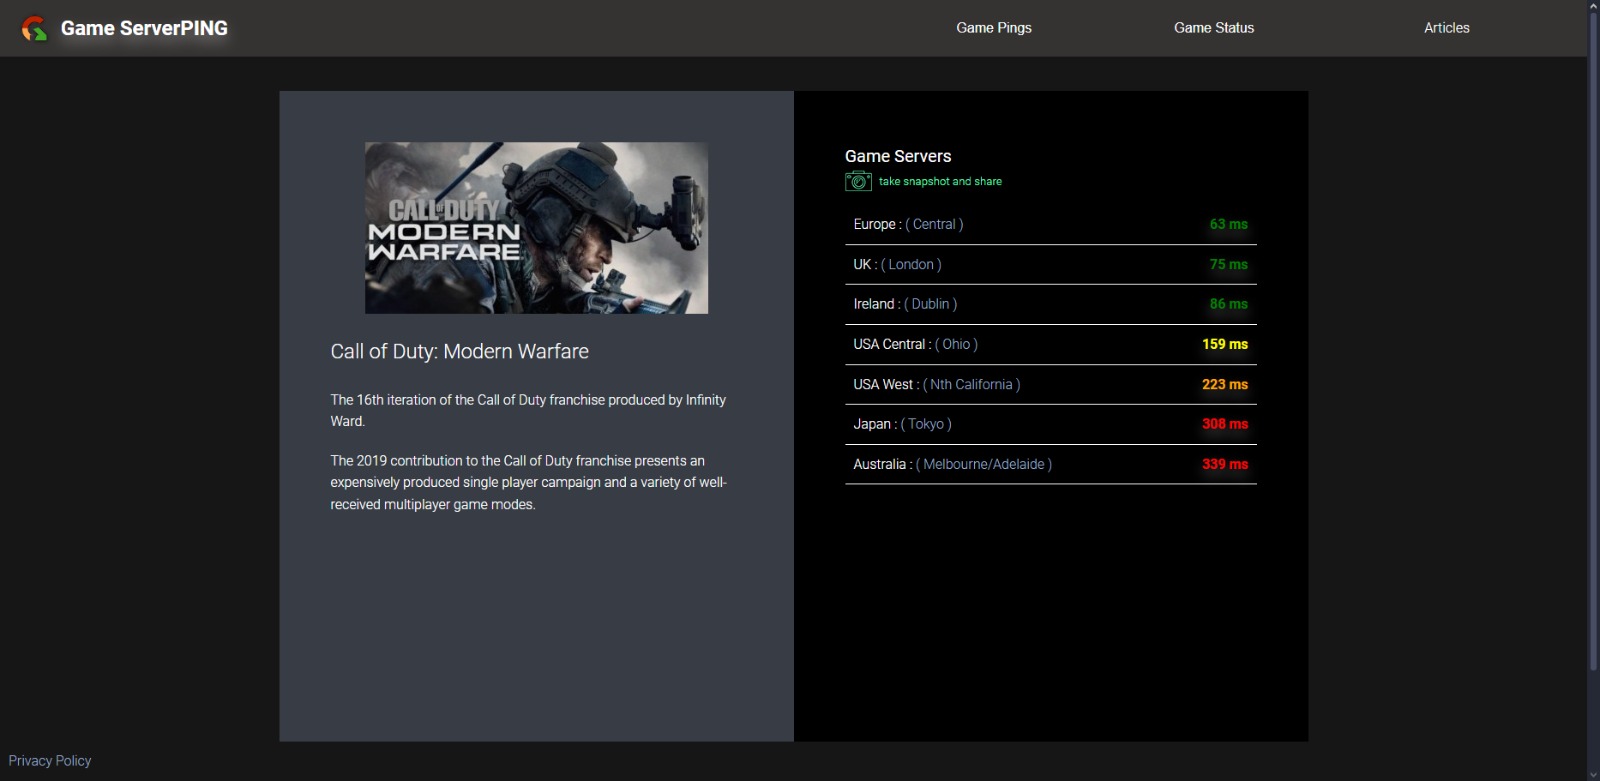Click the 'take snapshot and share' link

[940, 181]
